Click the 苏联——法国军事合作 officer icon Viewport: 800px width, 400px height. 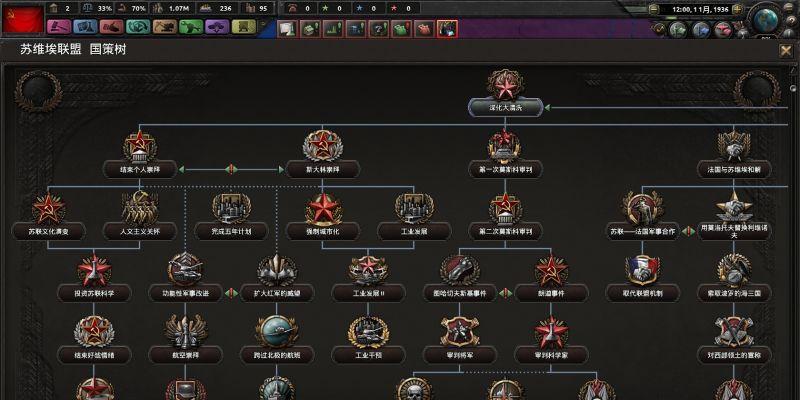point(642,208)
